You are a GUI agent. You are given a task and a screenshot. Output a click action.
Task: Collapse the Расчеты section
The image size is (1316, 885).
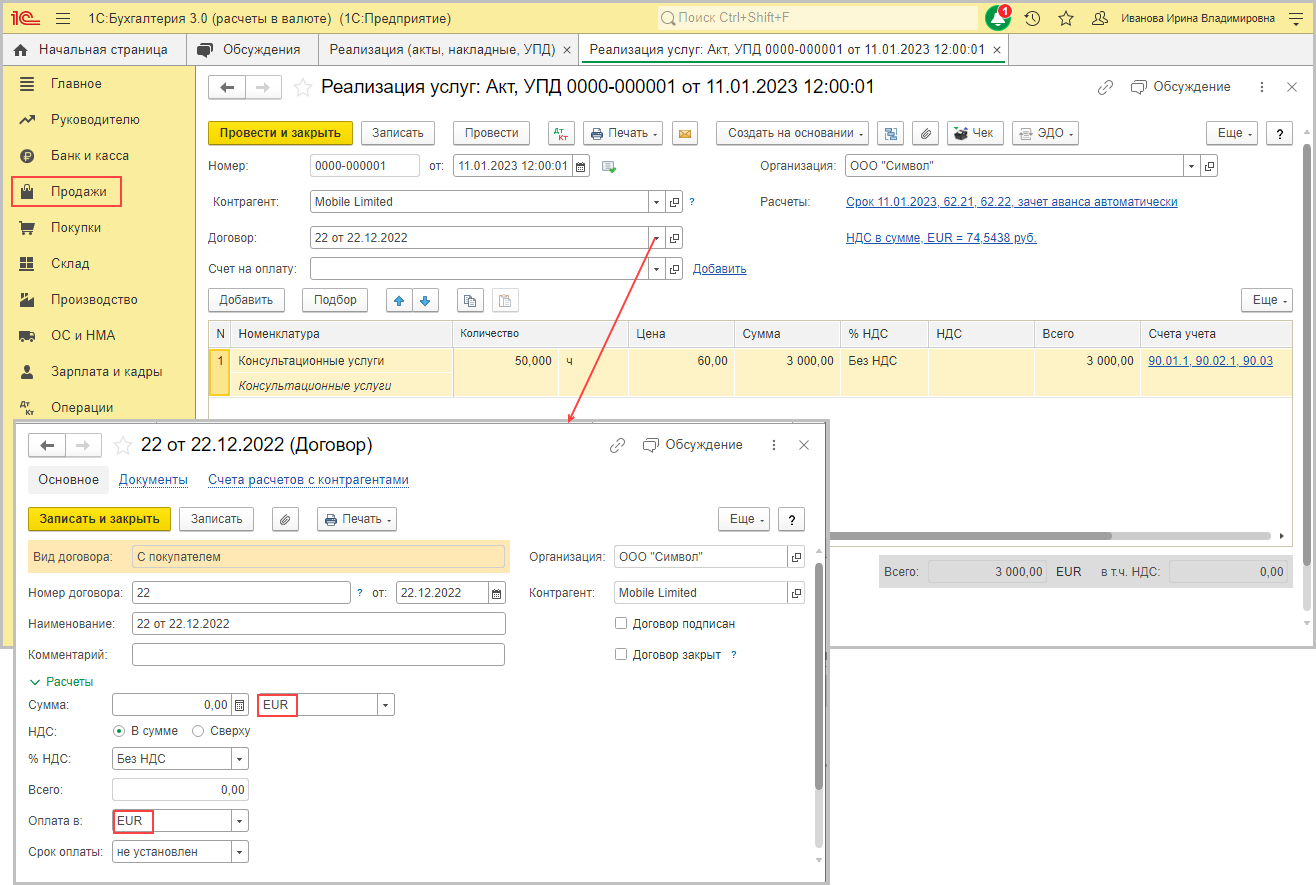(x=61, y=682)
